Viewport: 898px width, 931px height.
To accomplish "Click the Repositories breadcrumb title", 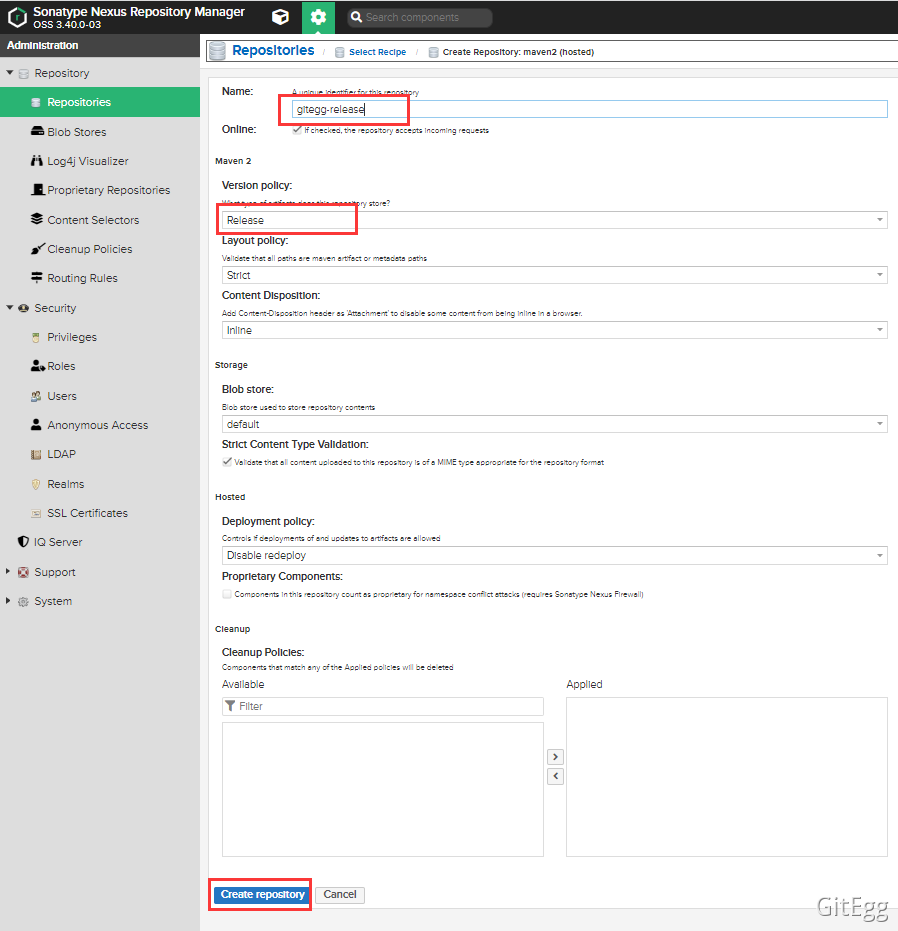I will [273, 50].
